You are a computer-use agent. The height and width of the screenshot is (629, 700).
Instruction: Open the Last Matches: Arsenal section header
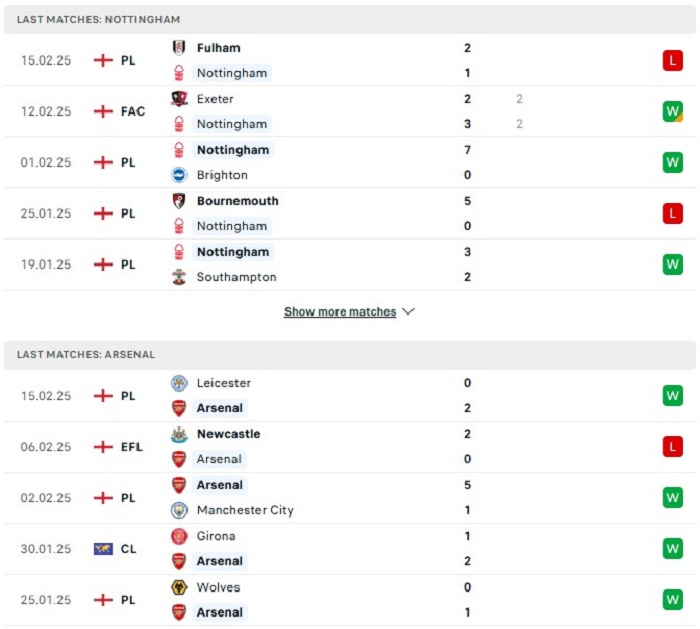pyautogui.click(x=350, y=355)
